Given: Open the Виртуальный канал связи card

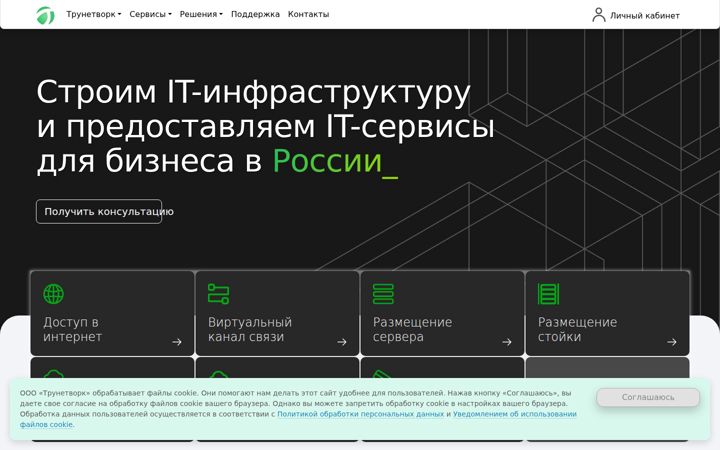Looking at the screenshot, I should coord(277,313).
